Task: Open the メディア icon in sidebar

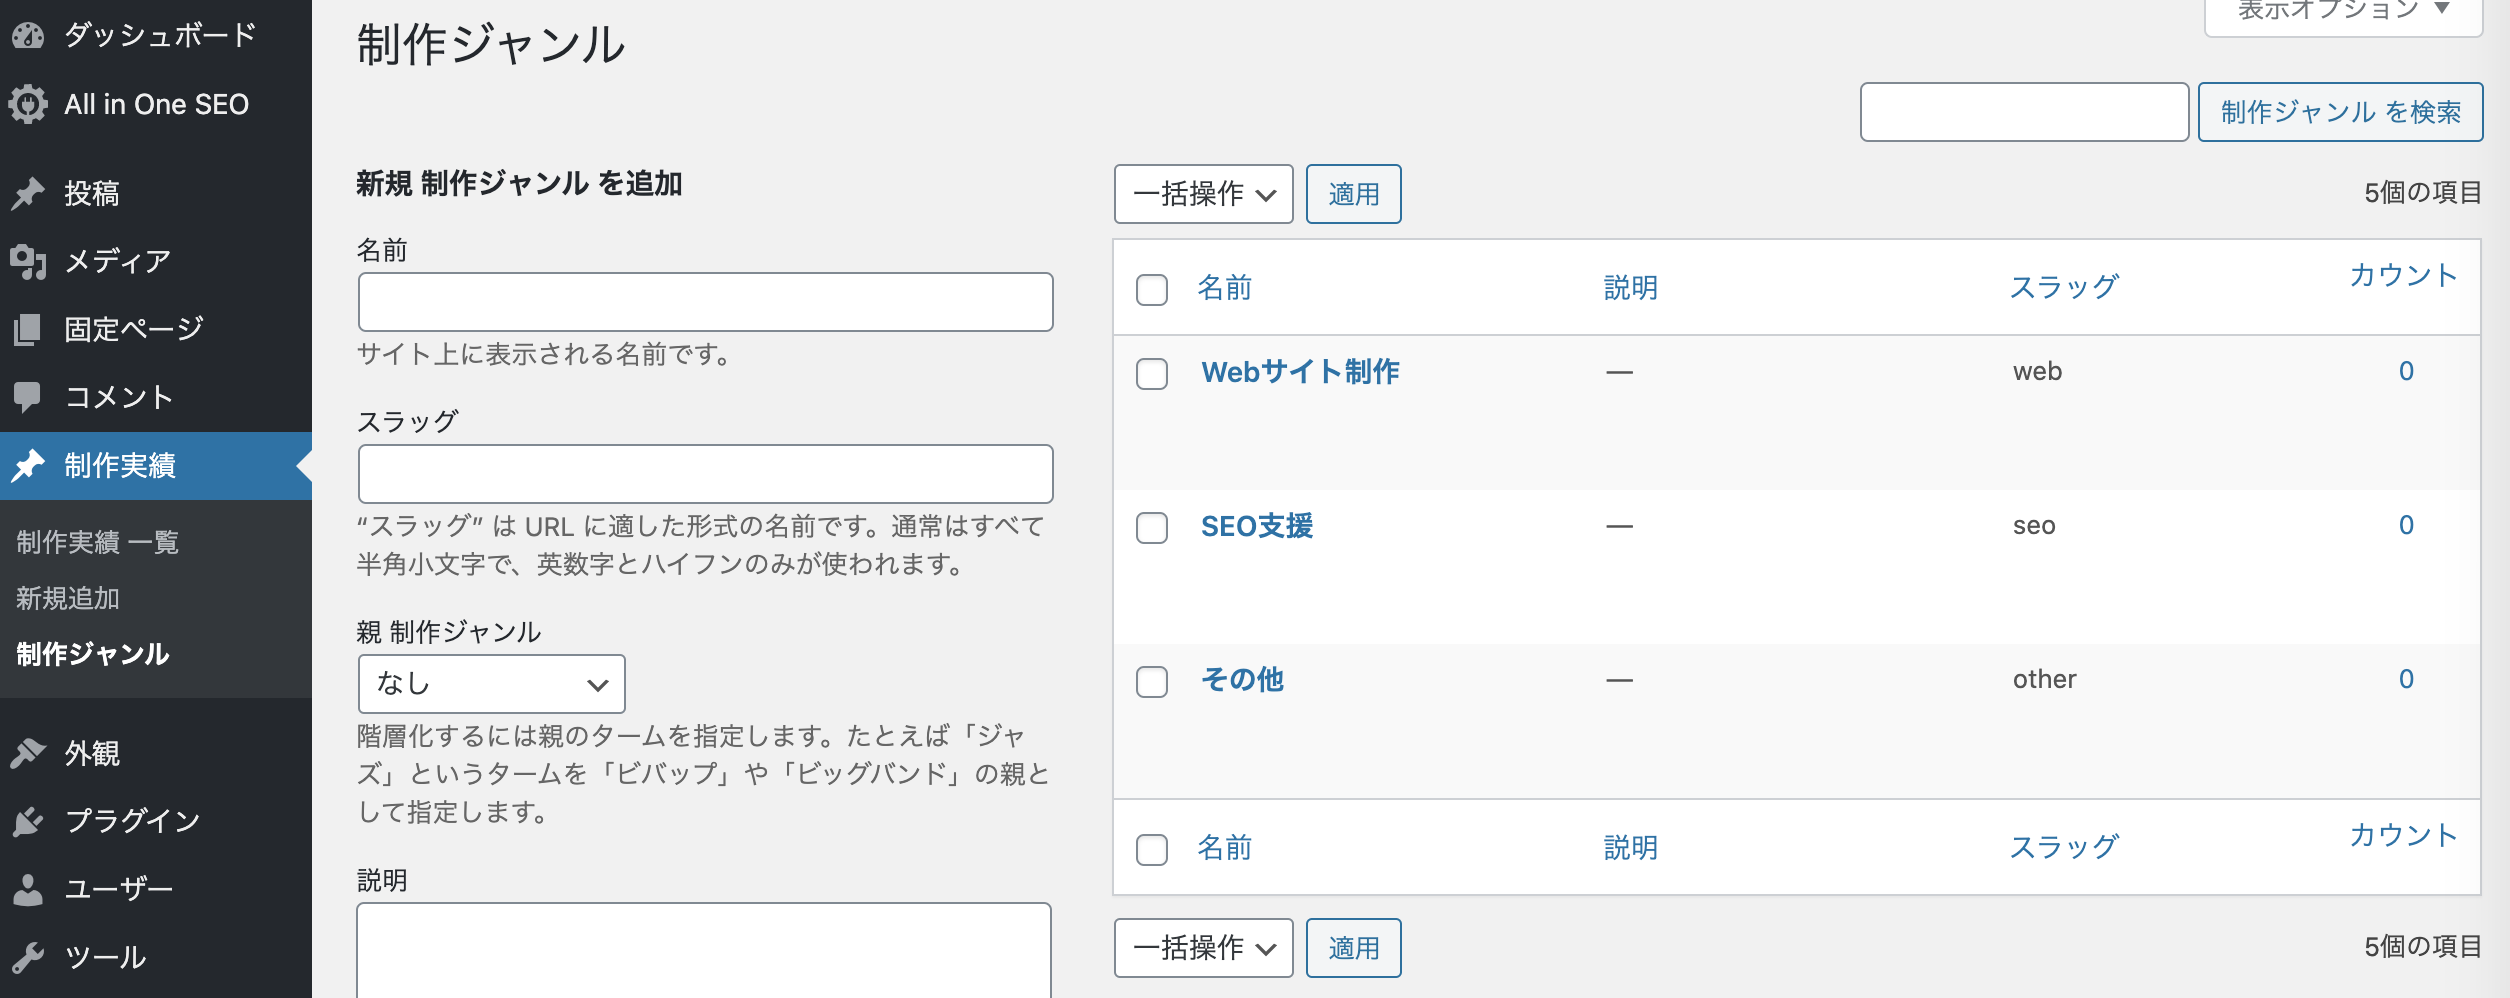Action: [28, 261]
